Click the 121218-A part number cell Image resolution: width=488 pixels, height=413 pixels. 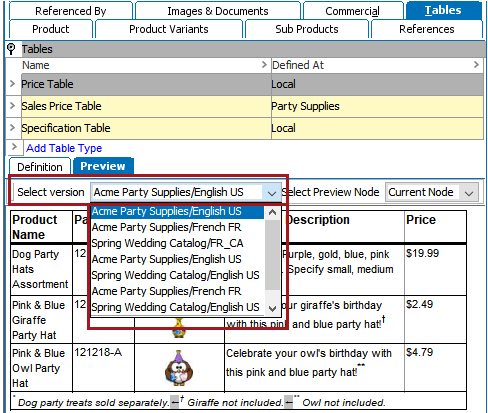[x=104, y=368]
